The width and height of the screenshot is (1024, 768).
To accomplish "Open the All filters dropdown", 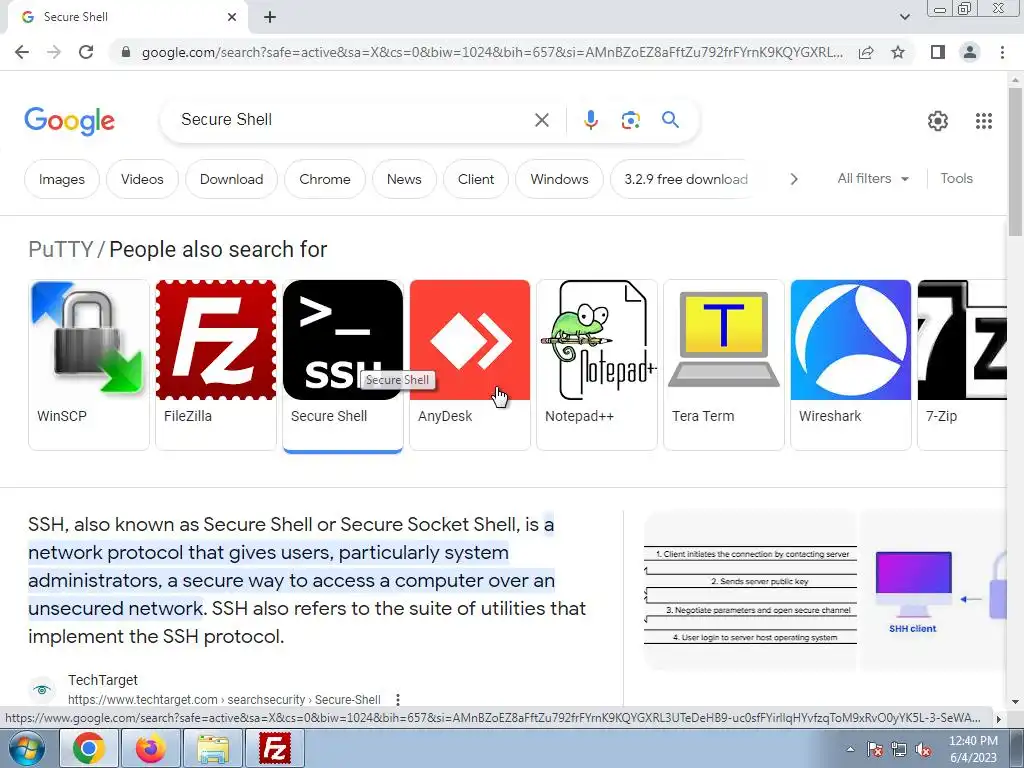I will coord(872,178).
